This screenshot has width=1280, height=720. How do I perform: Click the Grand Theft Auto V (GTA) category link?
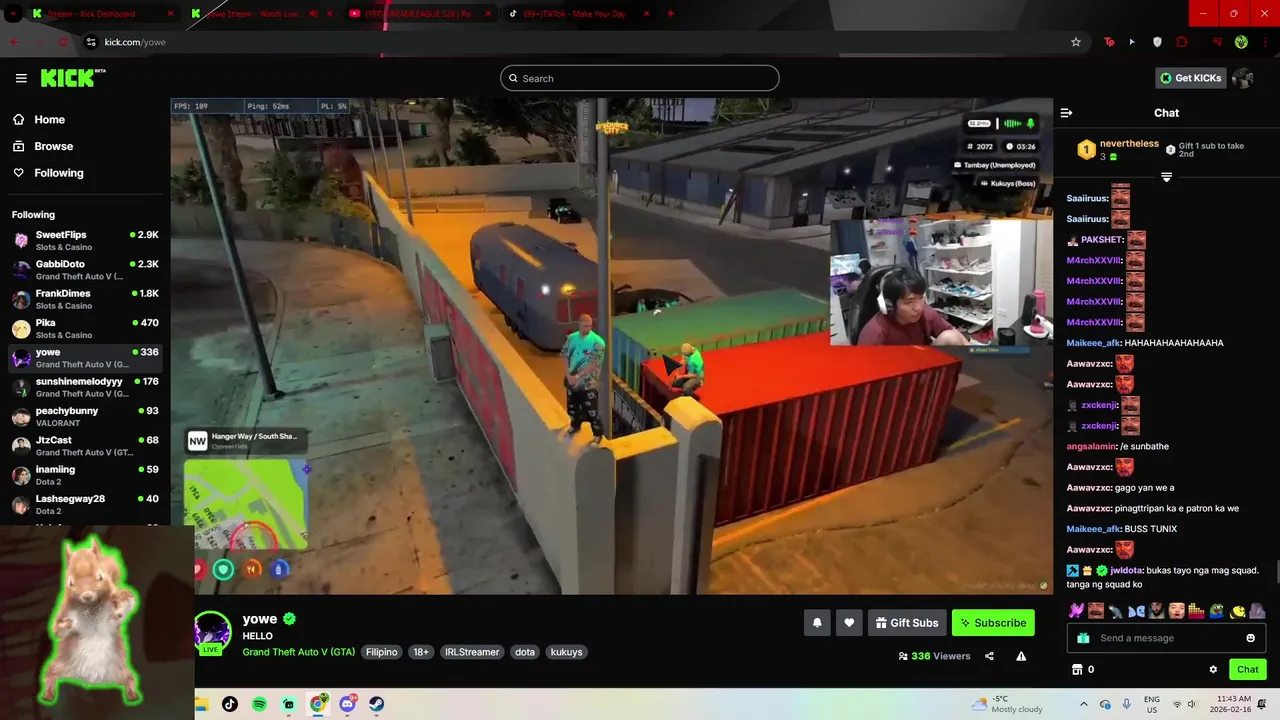pyautogui.click(x=298, y=652)
